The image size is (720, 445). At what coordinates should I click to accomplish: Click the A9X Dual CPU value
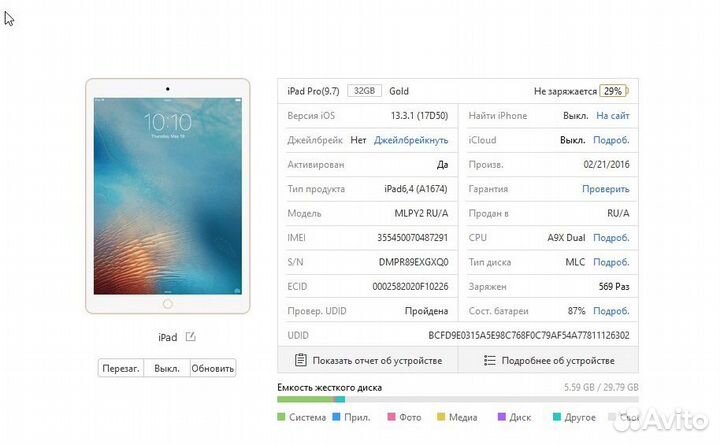pyautogui.click(x=566, y=238)
